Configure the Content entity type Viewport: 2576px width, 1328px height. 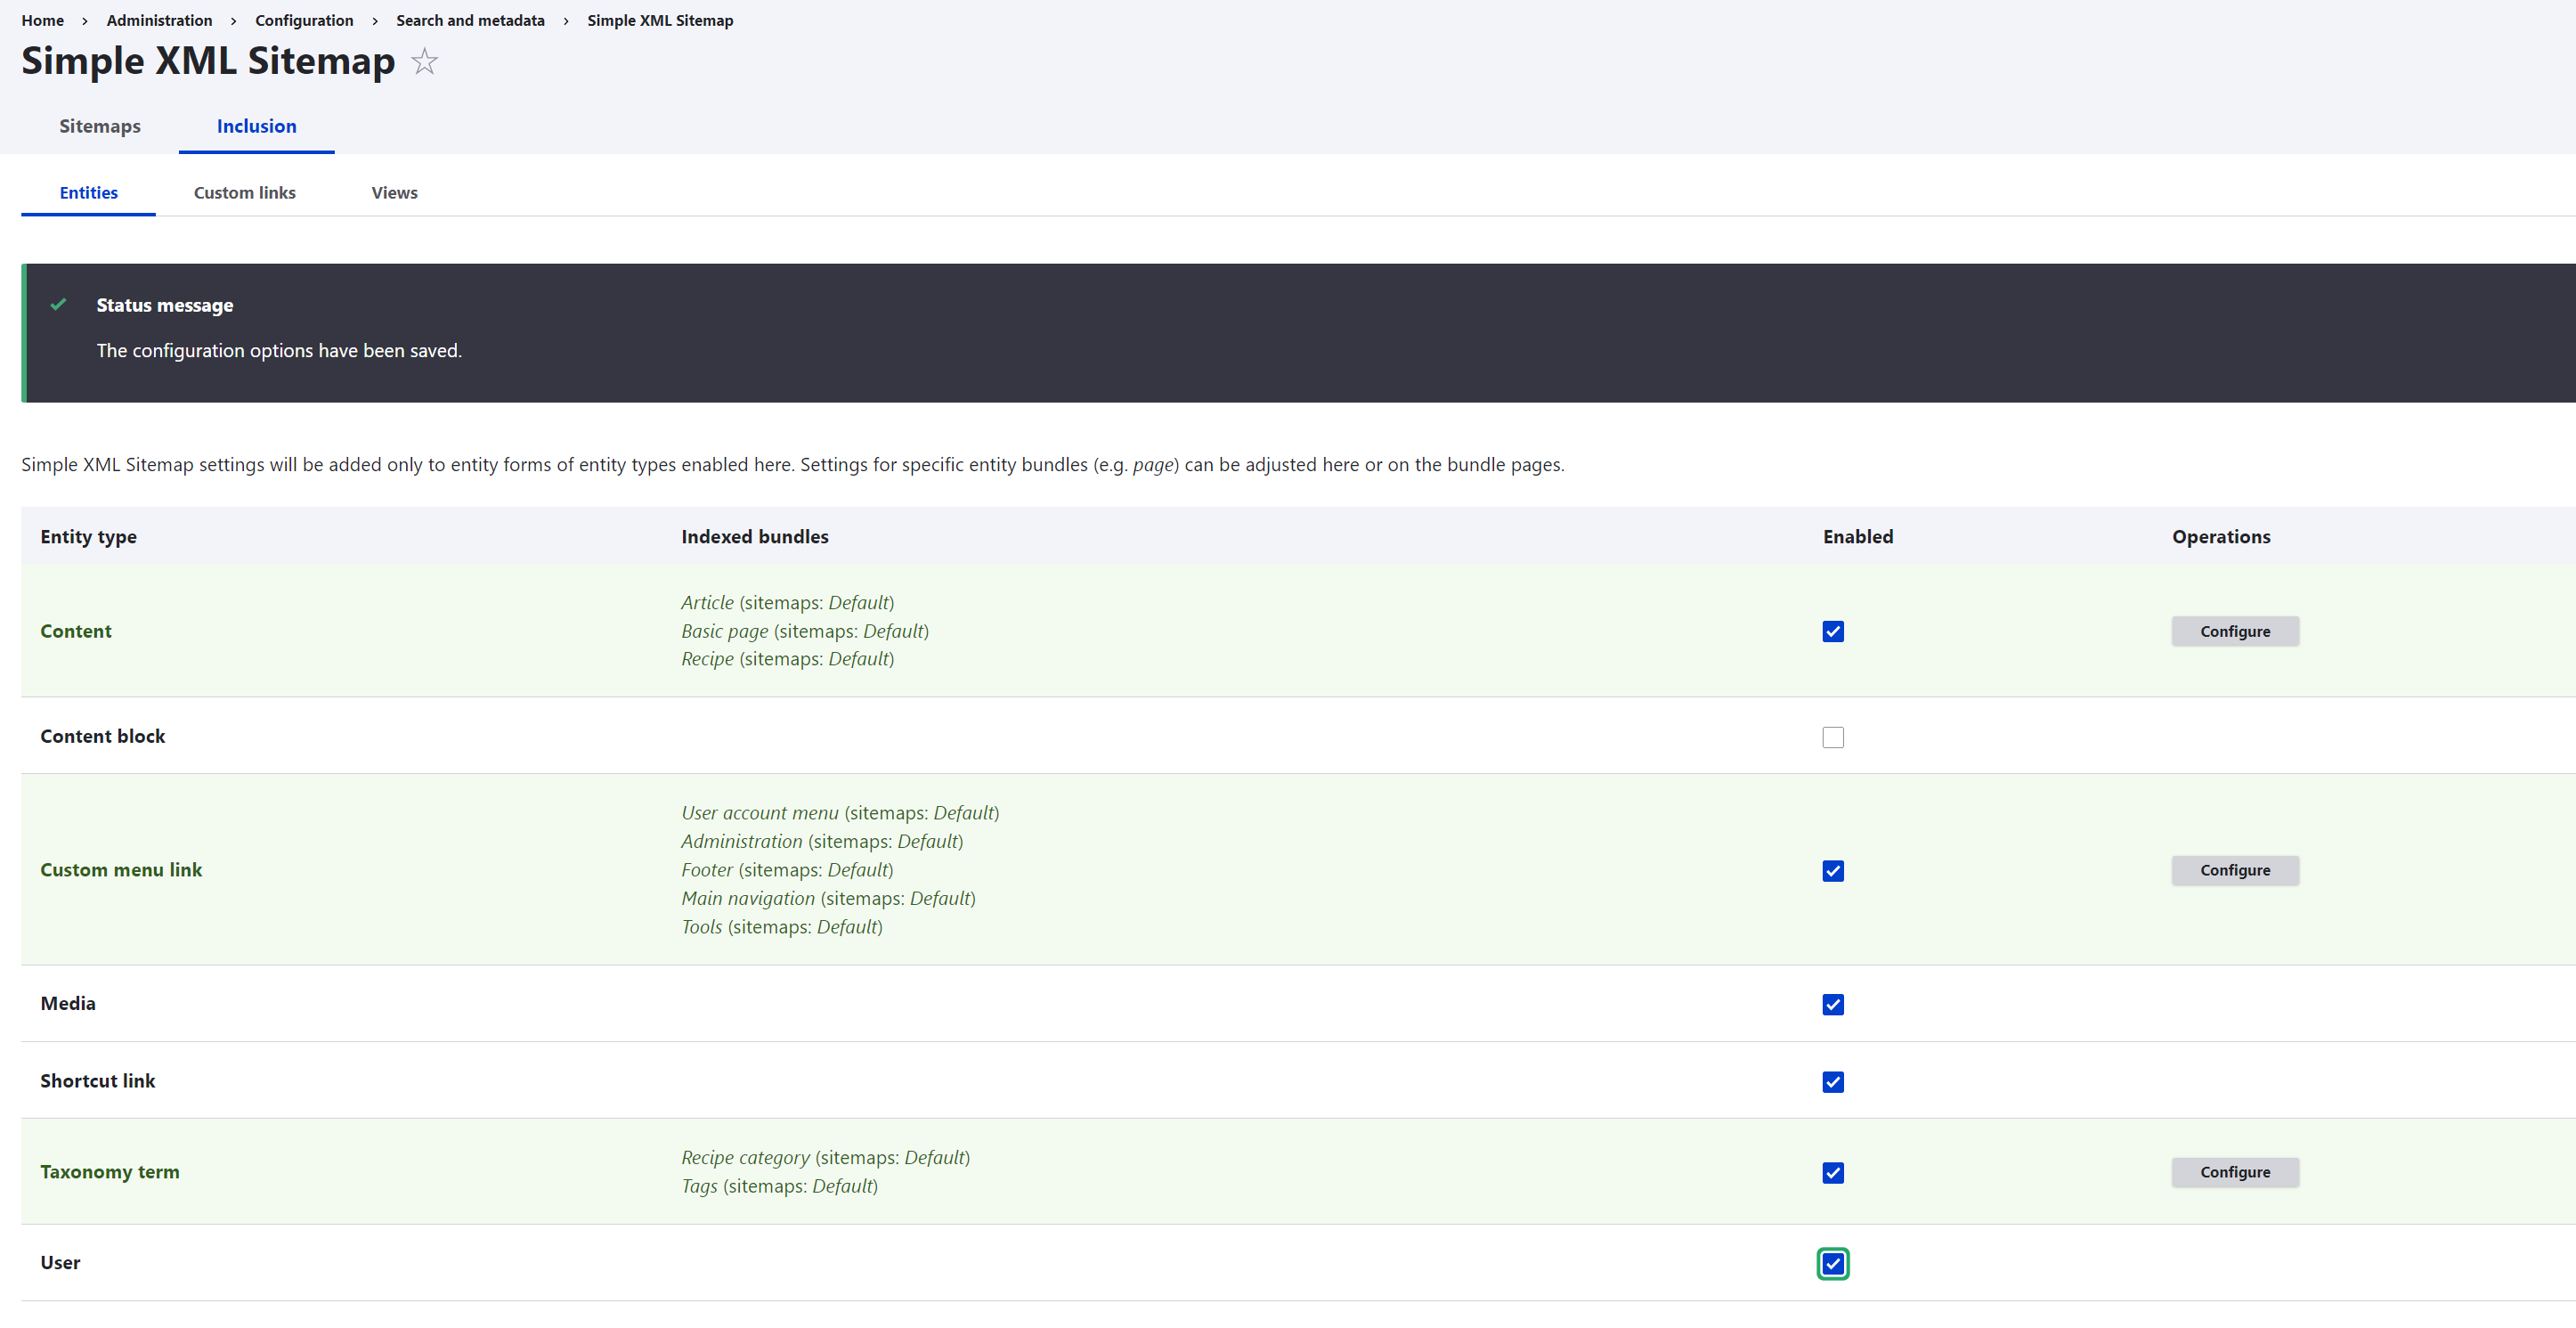[x=2234, y=631]
